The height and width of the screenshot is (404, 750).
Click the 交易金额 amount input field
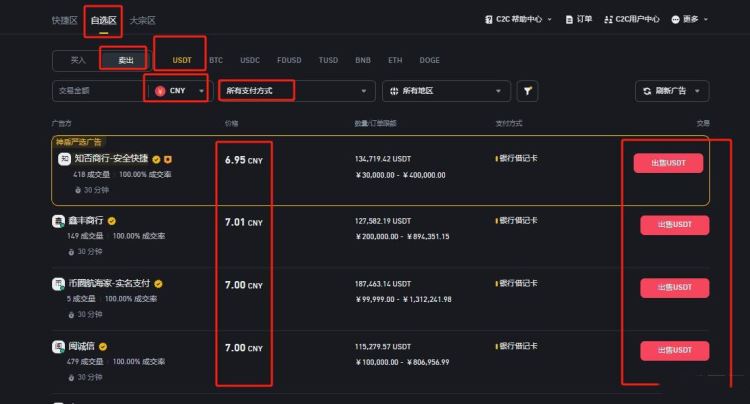95,91
